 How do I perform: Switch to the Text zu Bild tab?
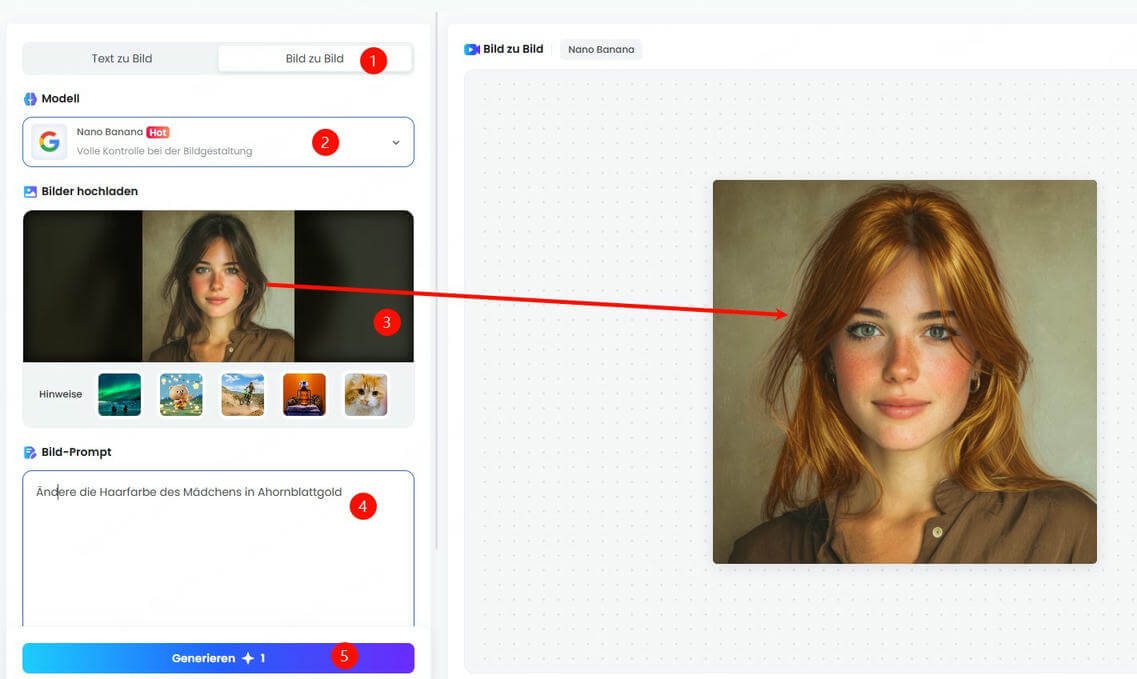[120, 58]
